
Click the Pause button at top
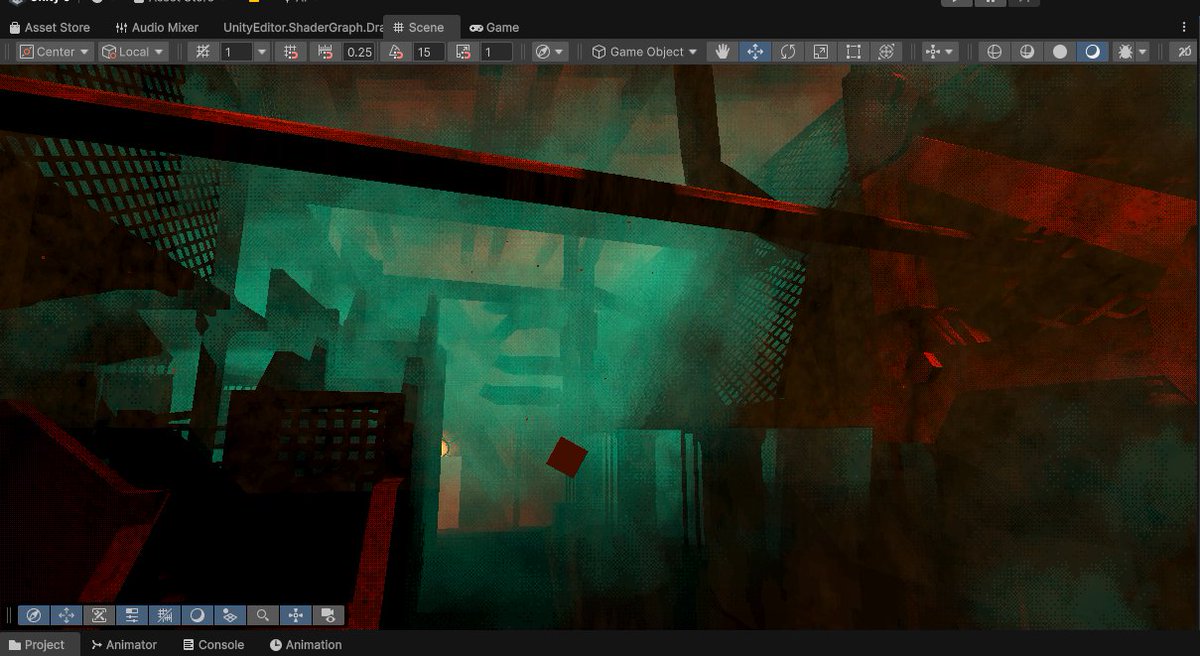[989, 3]
